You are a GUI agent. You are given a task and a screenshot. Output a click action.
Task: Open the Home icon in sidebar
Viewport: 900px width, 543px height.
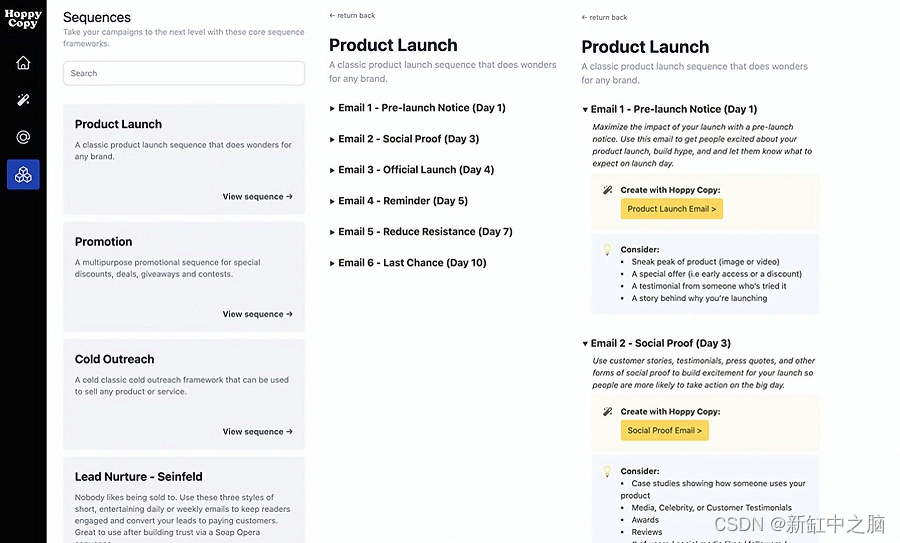pos(23,63)
